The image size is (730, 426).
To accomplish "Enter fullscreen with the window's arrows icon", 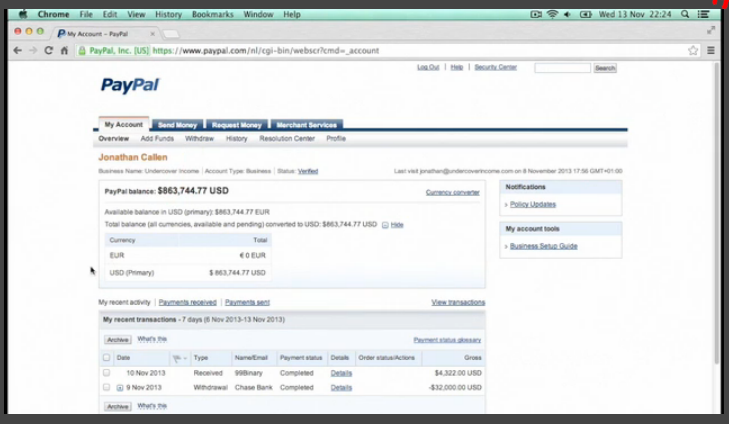I will 711,30.
